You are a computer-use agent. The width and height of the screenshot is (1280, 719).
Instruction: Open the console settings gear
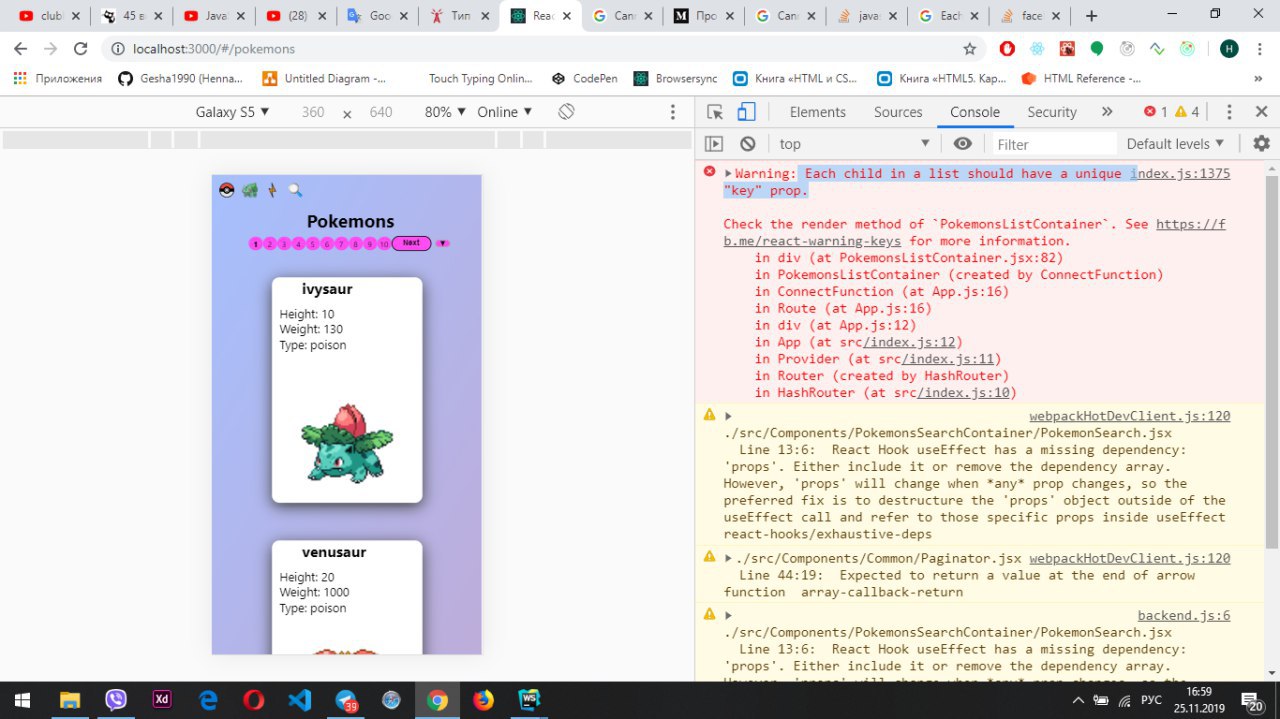[x=1261, y=144]
